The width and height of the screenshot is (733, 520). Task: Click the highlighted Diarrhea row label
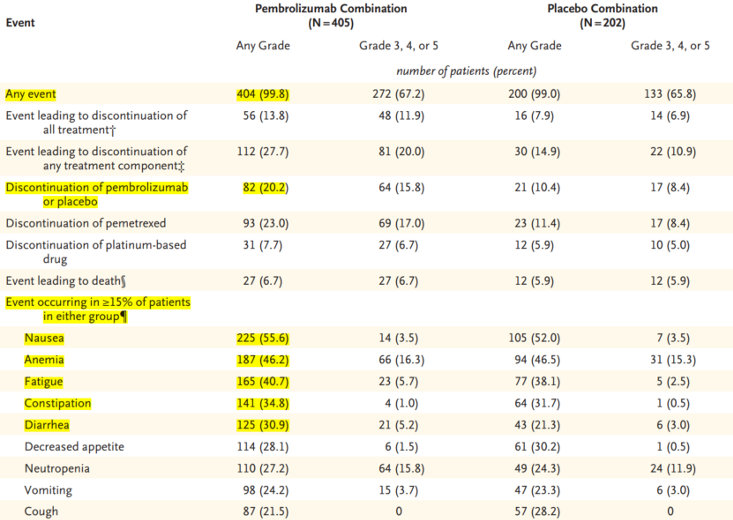click(x=48, y=425)
